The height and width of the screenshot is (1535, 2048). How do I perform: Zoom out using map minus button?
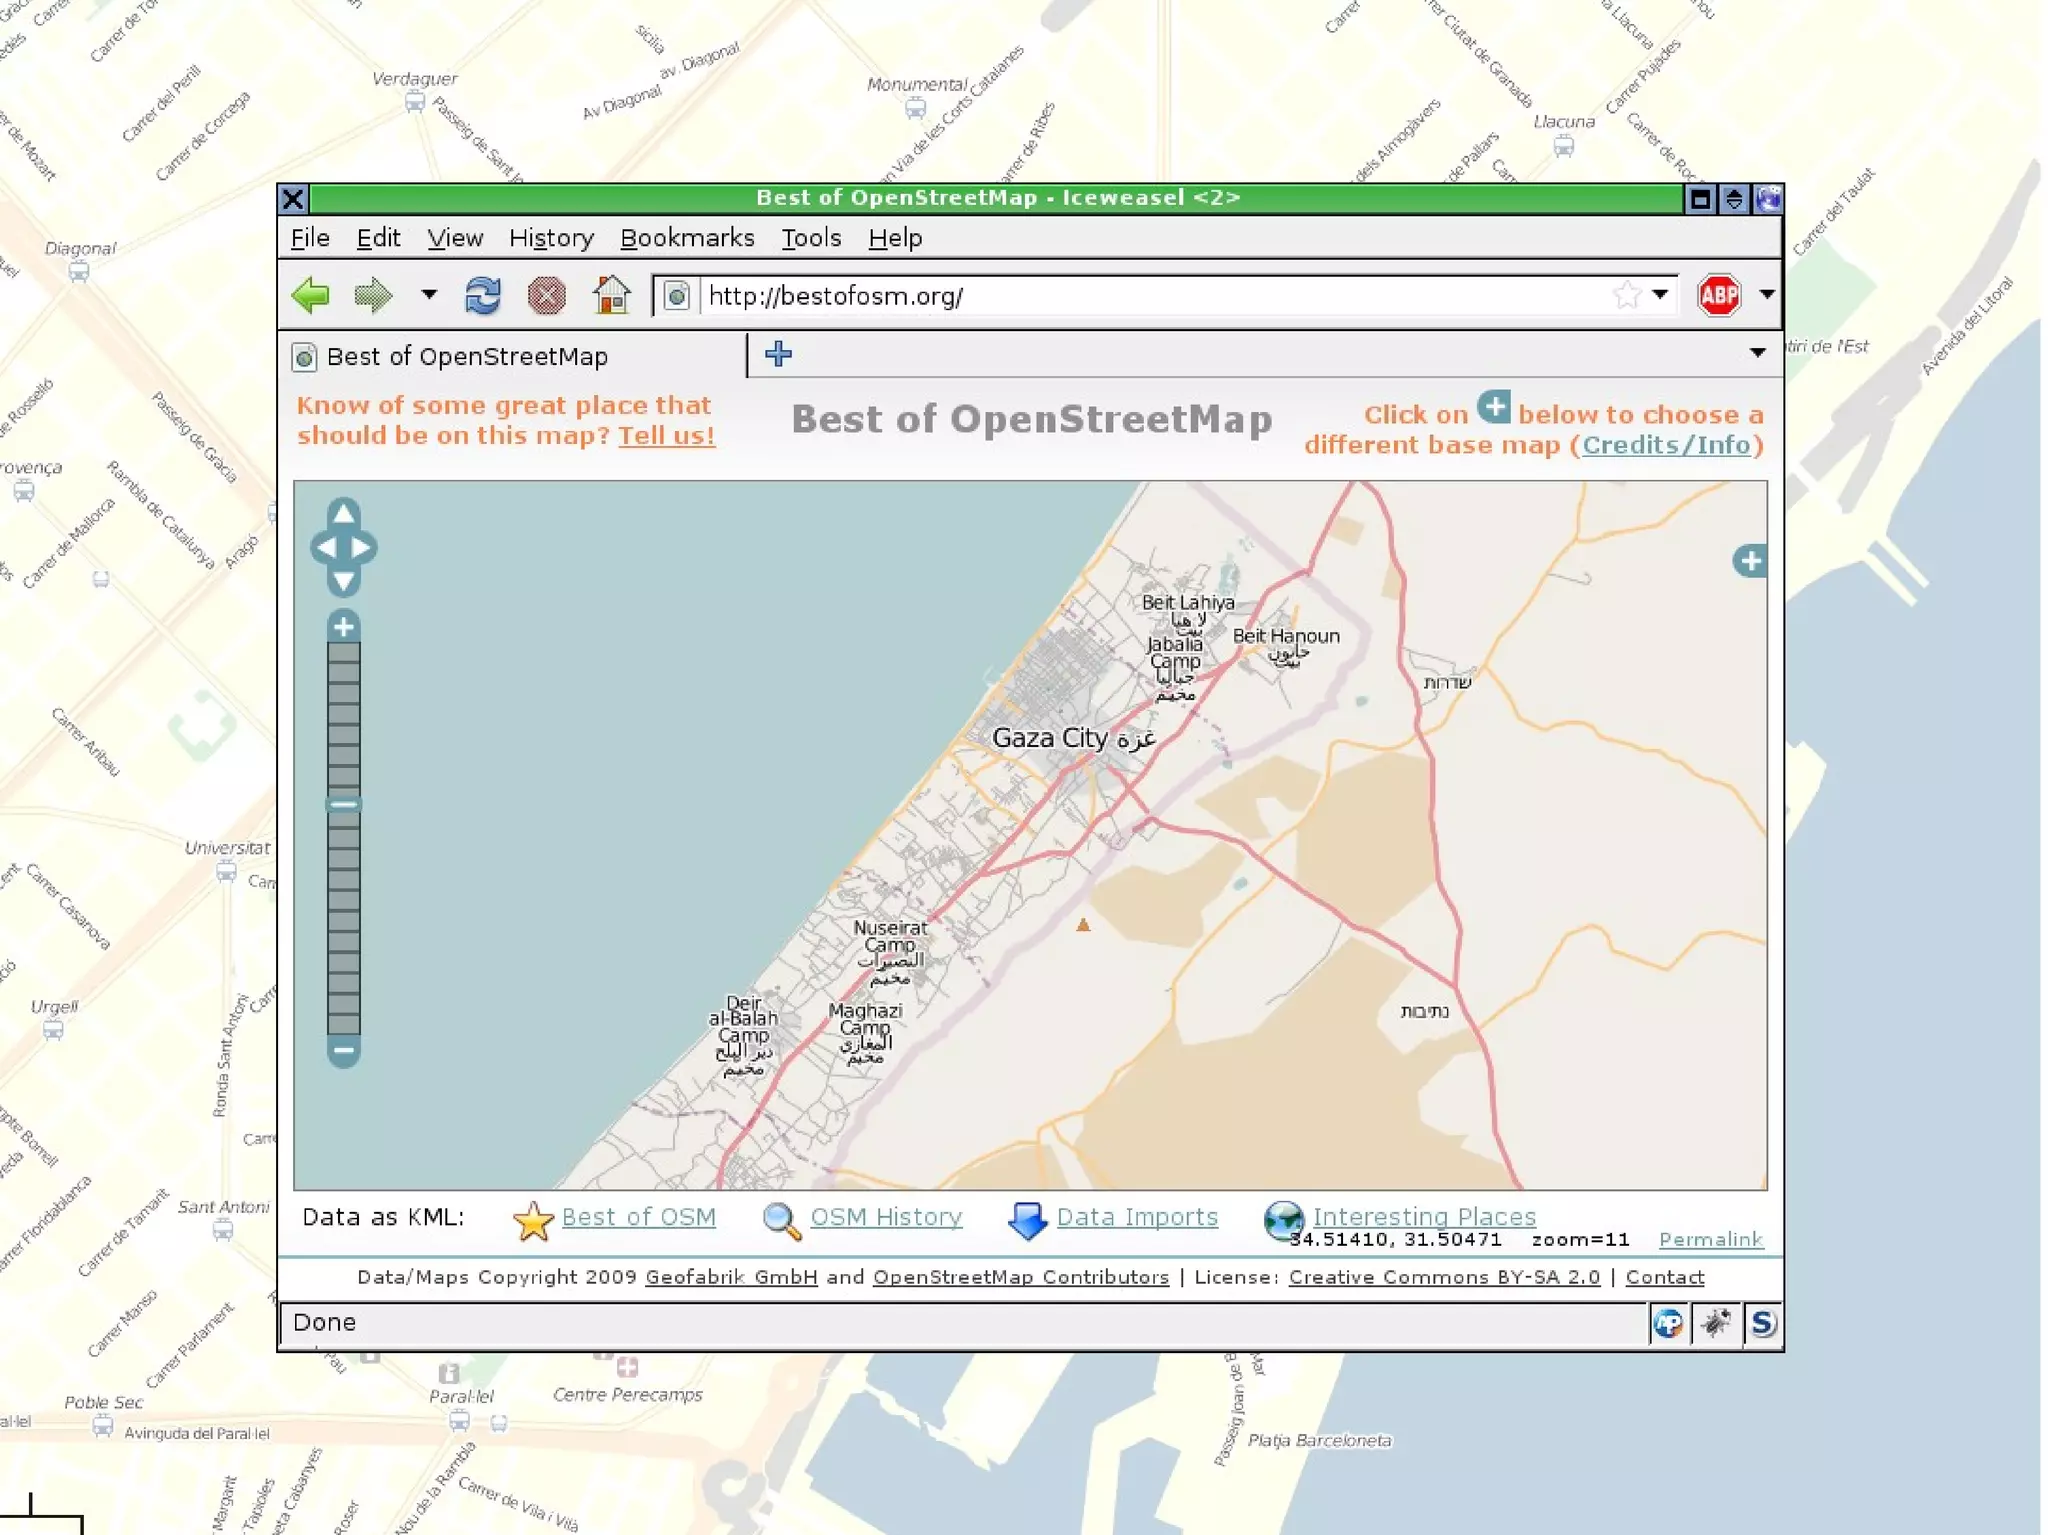[343, 1051]
